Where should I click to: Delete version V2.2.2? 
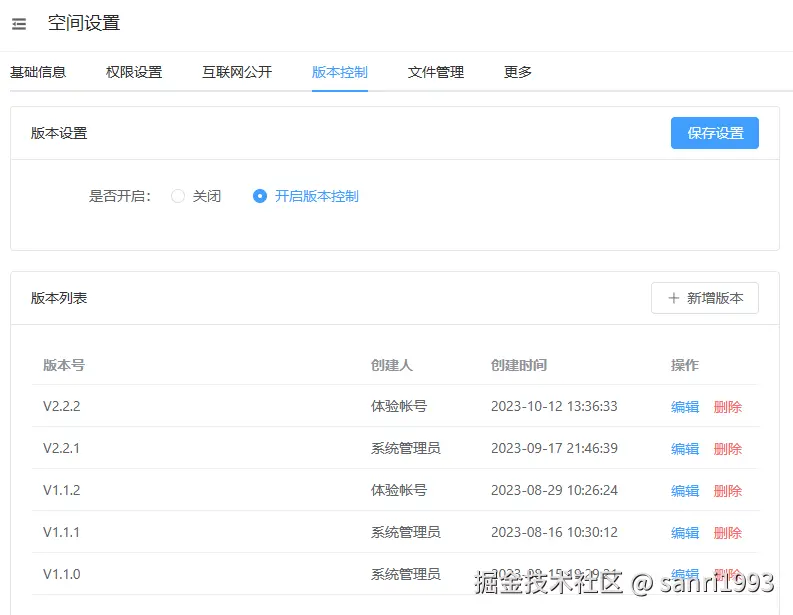coord(728,407)
